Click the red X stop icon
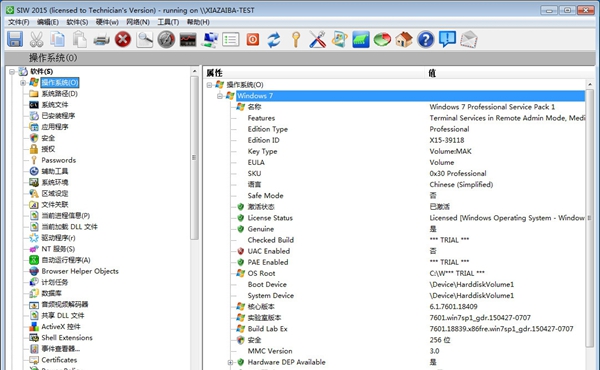This screenshot has width=600, height=370. (123, 39)
